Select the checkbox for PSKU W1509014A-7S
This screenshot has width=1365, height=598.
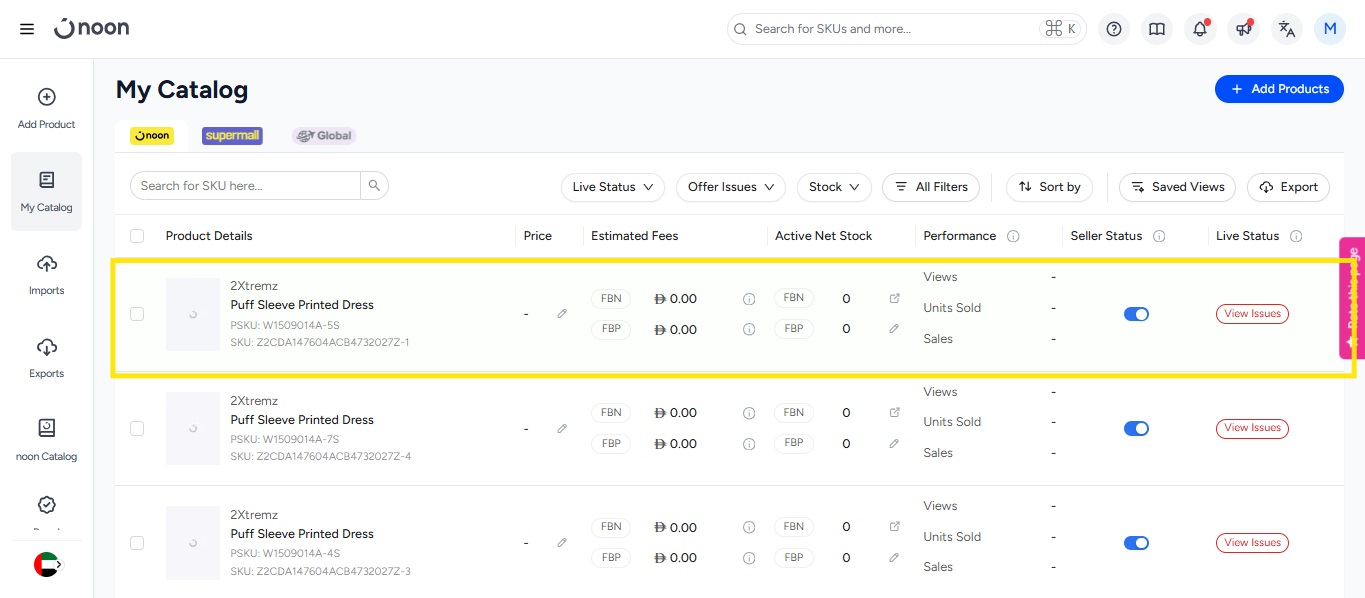(137, 428)
